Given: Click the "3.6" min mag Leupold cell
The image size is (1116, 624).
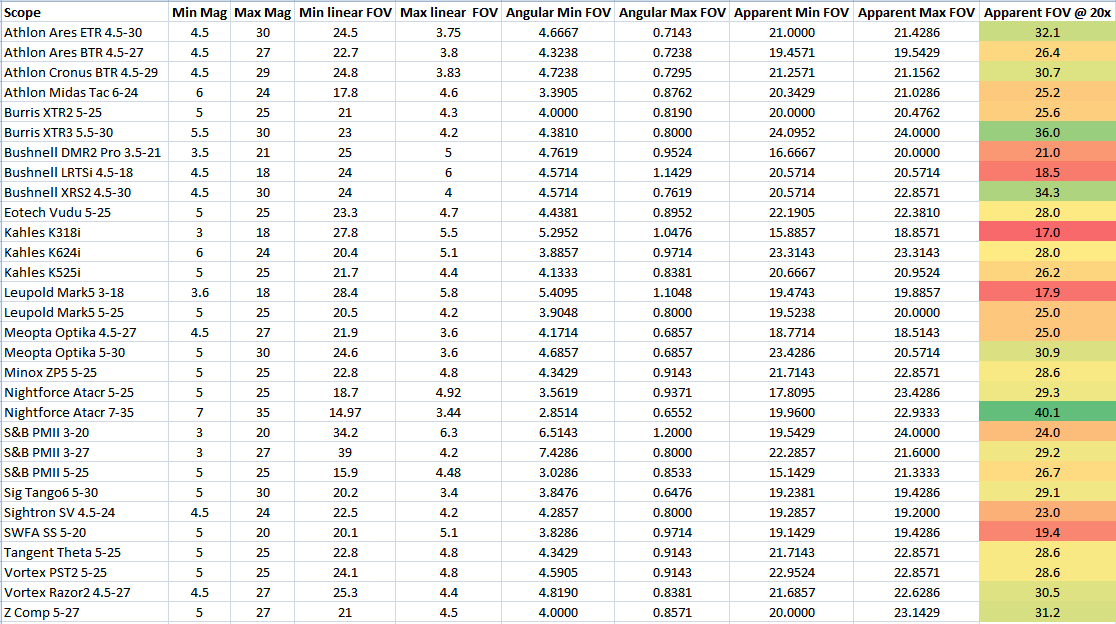Looking at the screenshot, I should click(x=199, y=292).
